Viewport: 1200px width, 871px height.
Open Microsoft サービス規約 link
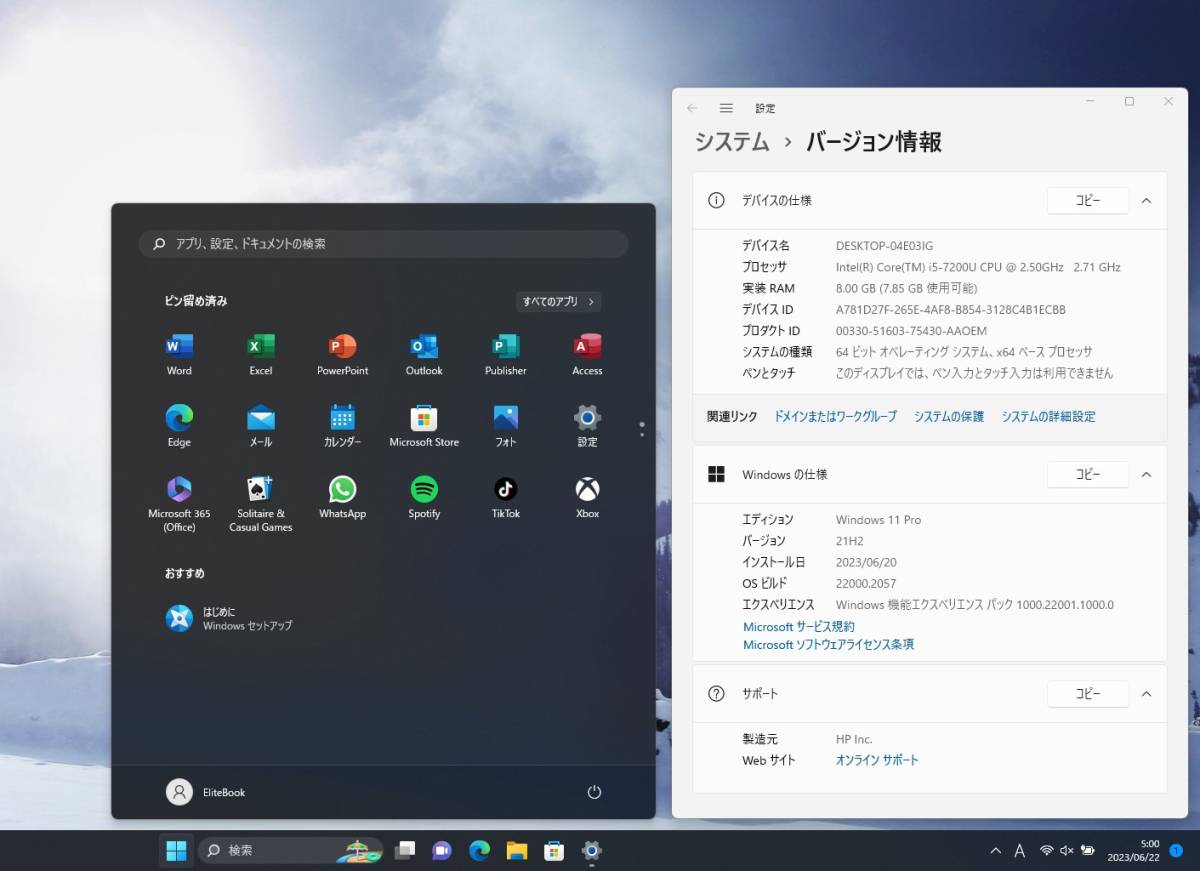tap(799, 627)
